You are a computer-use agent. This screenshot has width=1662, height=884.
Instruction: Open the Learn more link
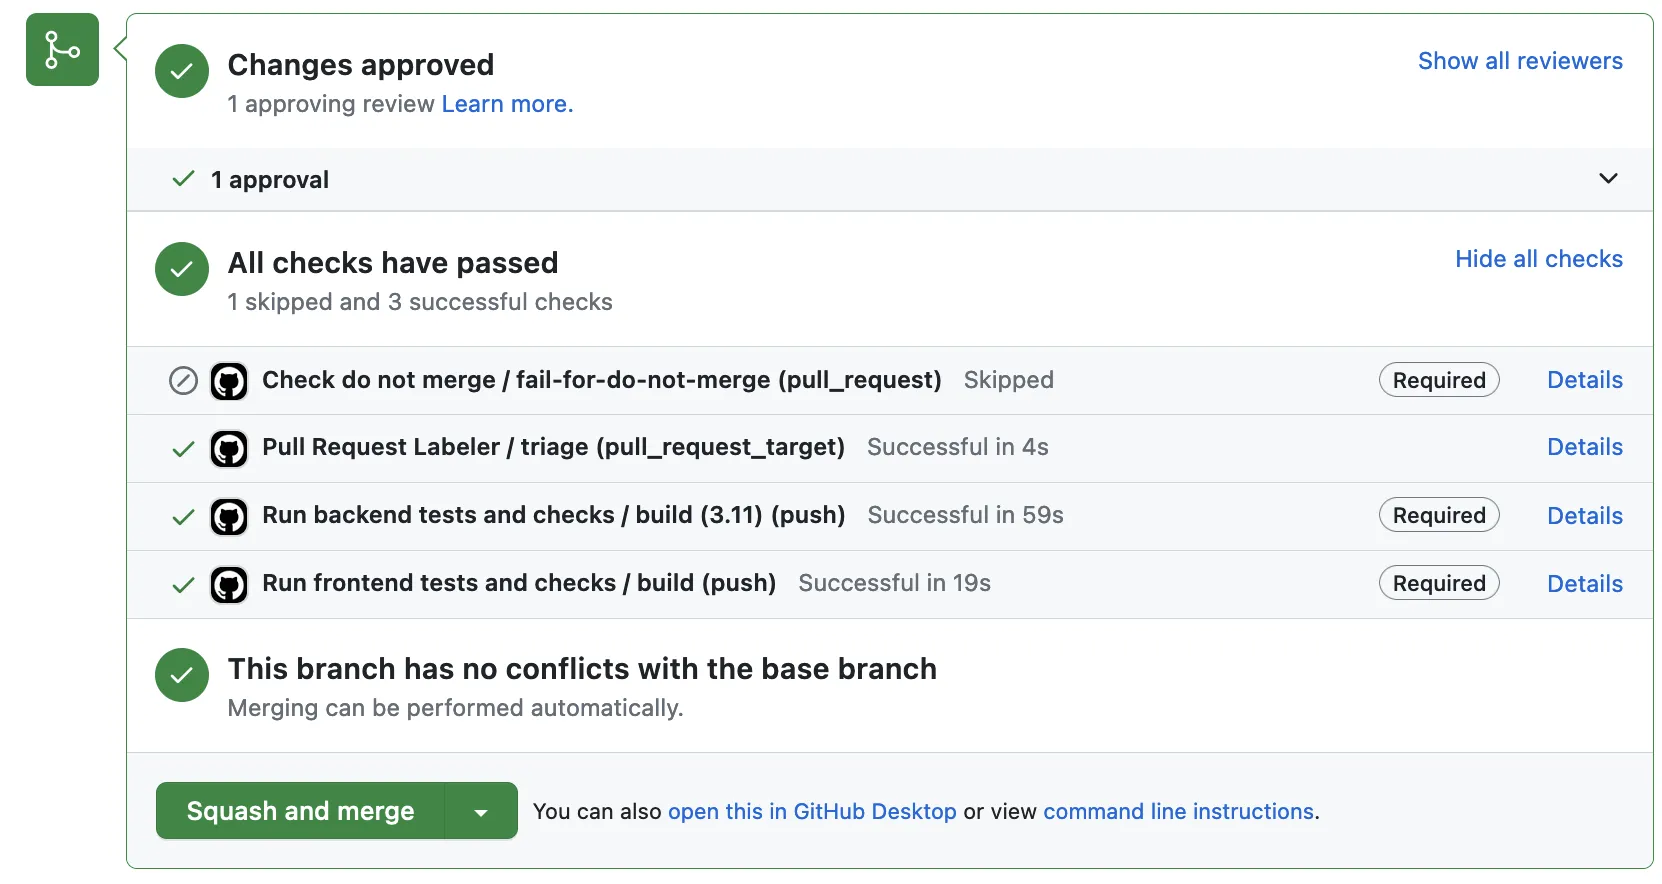[507, 104]
